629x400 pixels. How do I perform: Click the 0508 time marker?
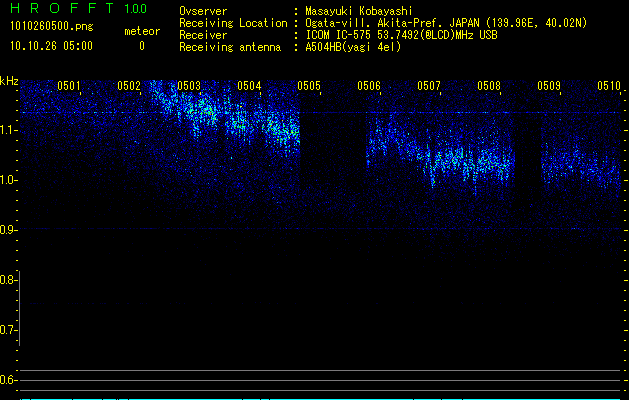489,86
